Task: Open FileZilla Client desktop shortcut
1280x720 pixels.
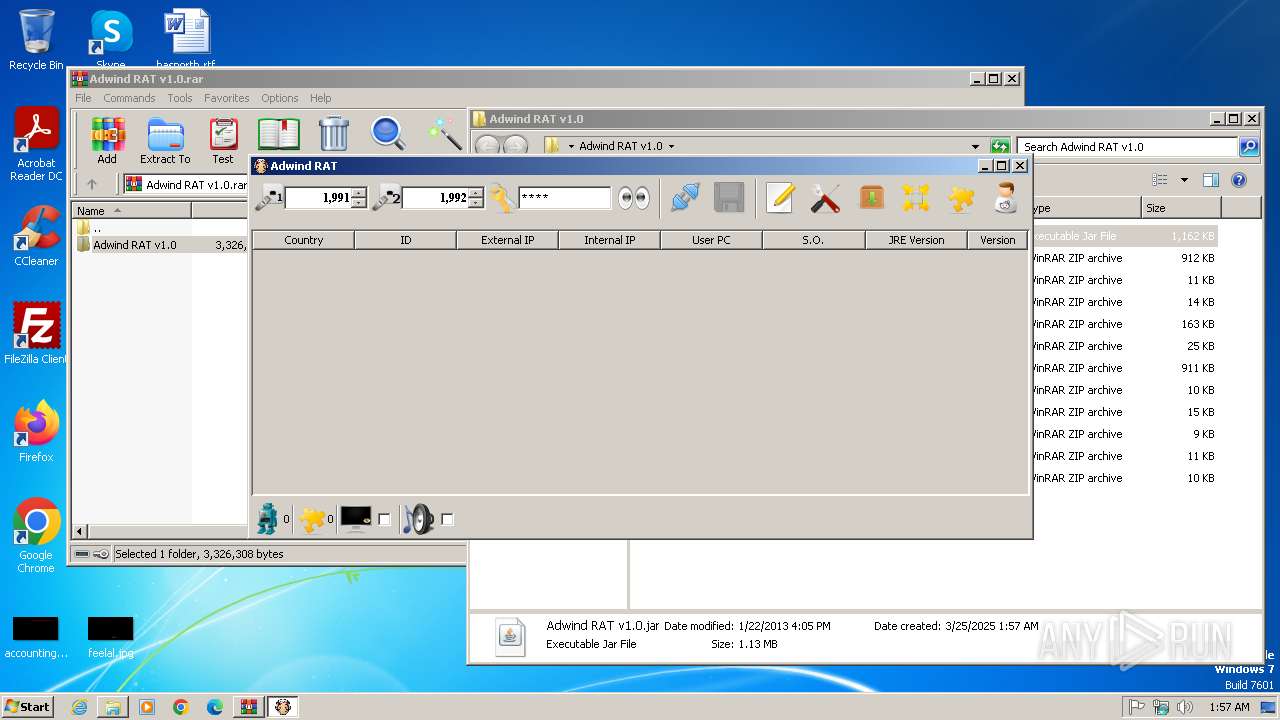Action: (36, 333)
